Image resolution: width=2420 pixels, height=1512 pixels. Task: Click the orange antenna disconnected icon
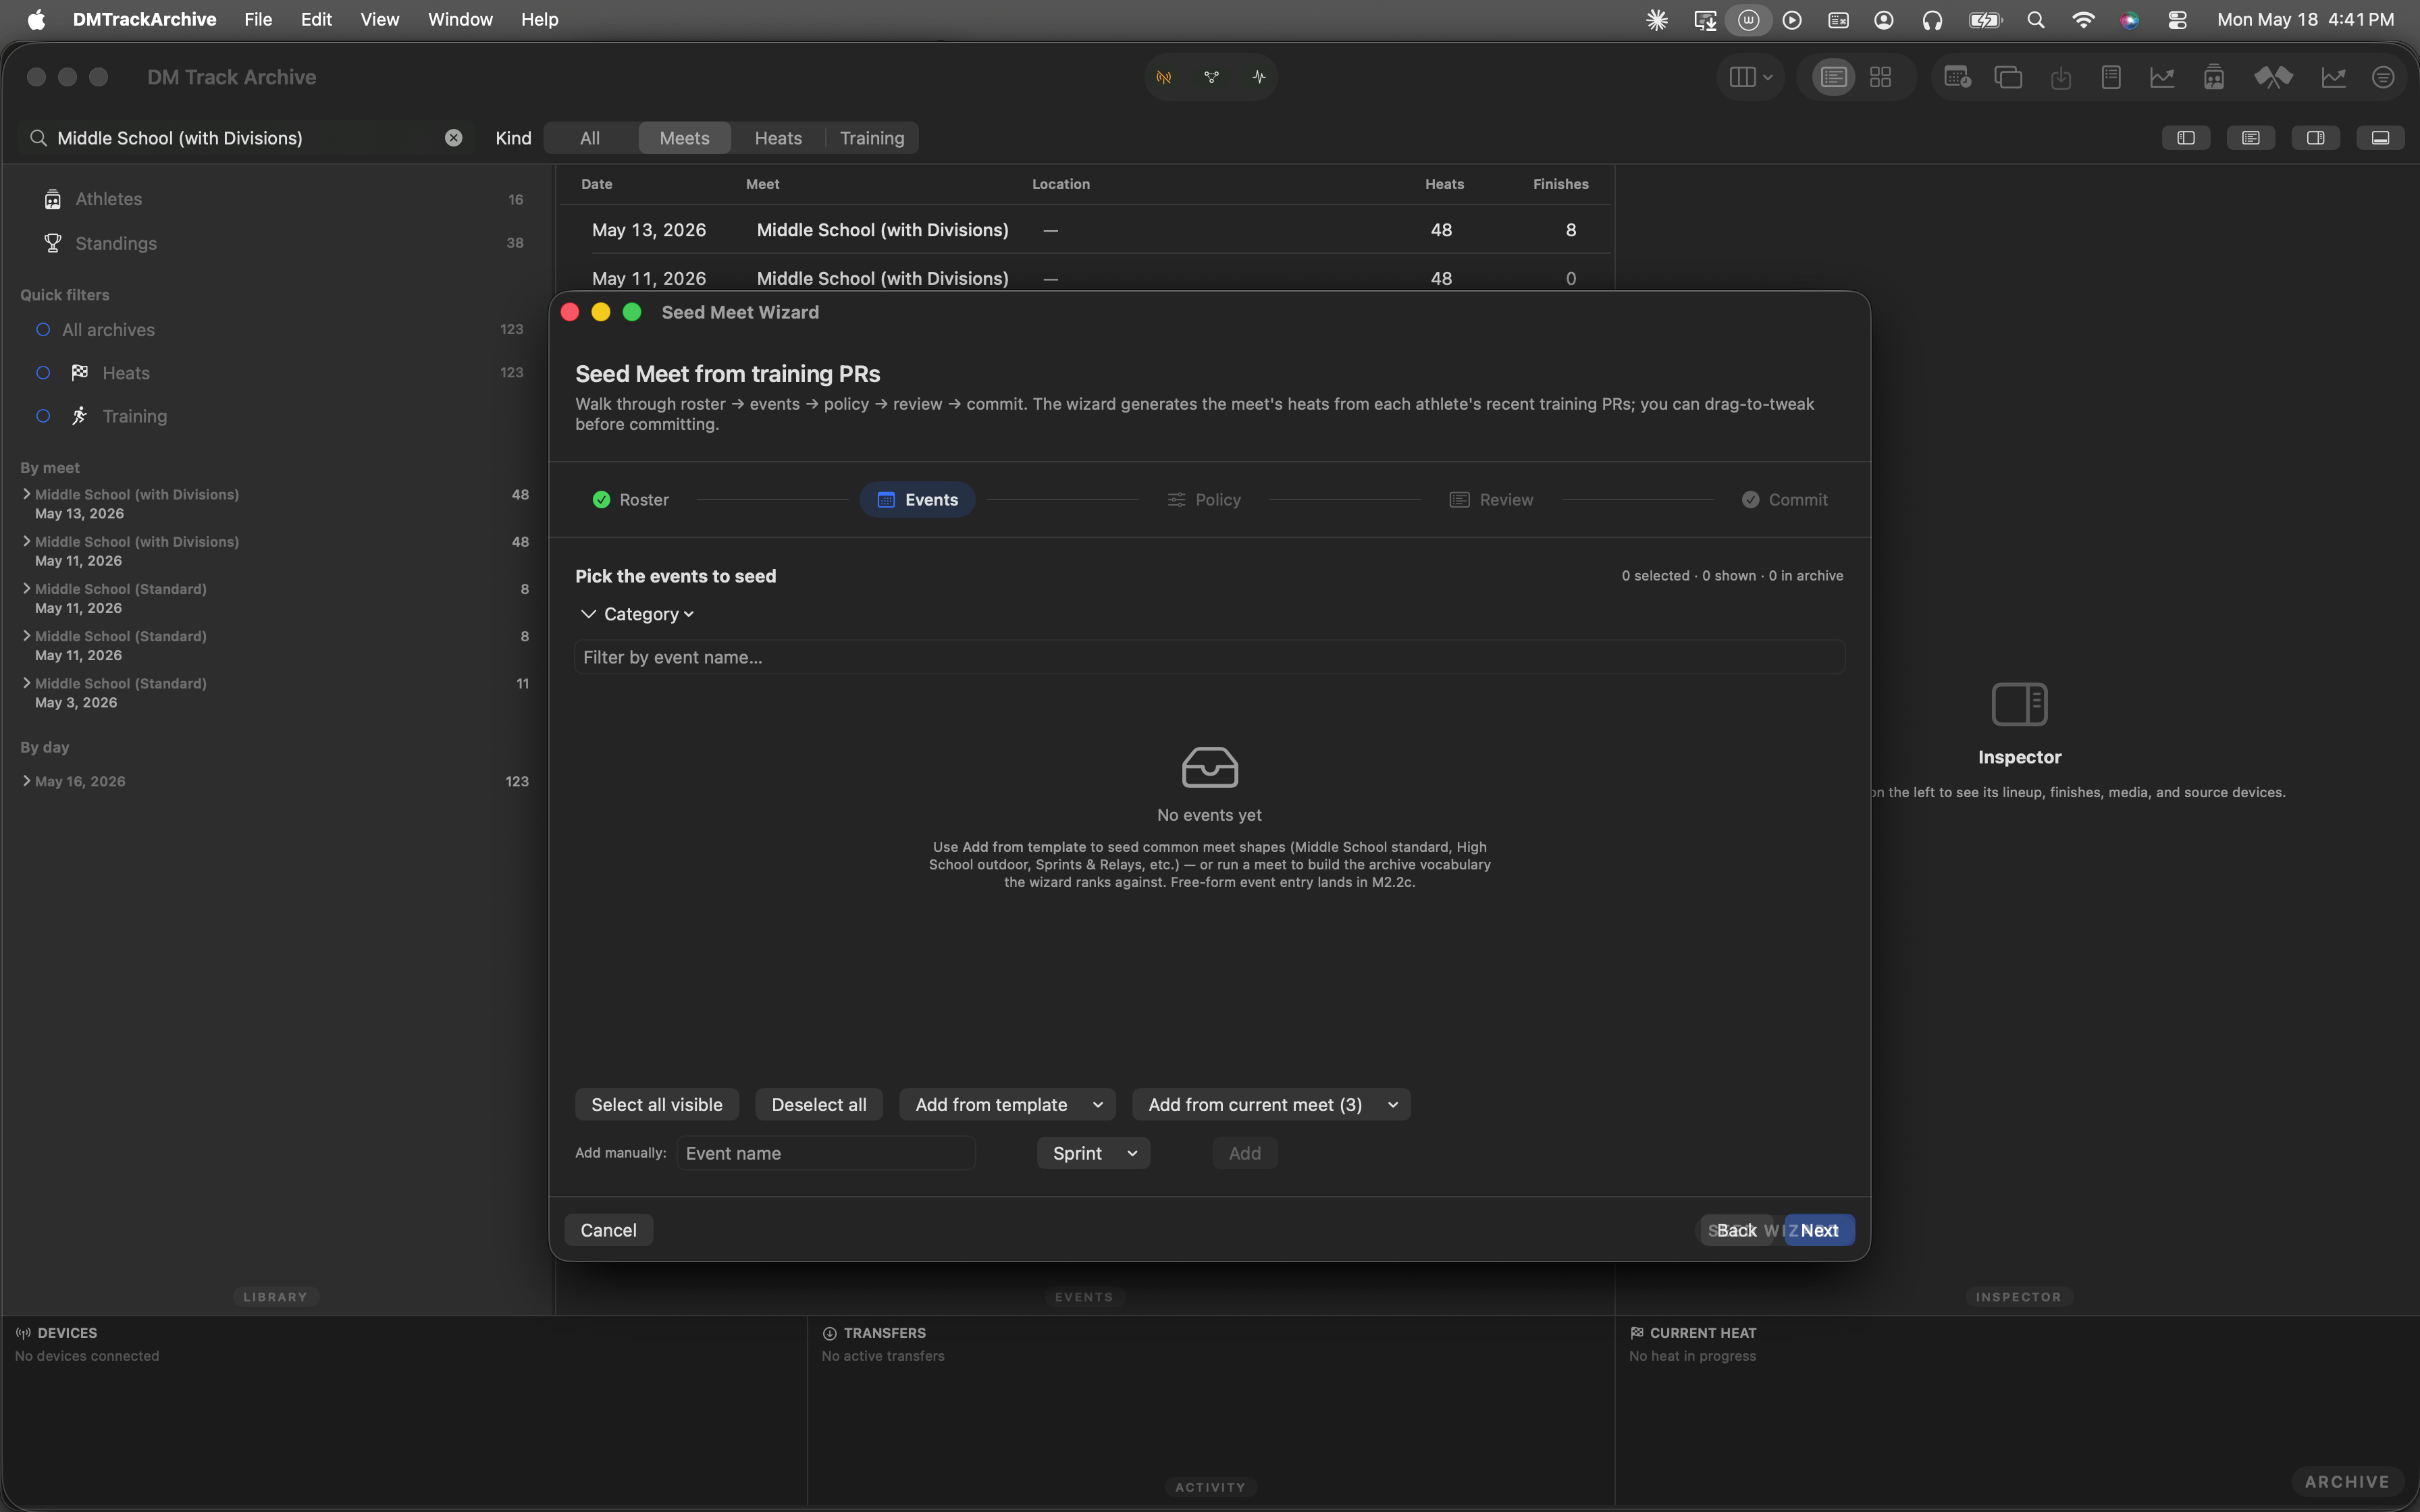point(1164,77)
